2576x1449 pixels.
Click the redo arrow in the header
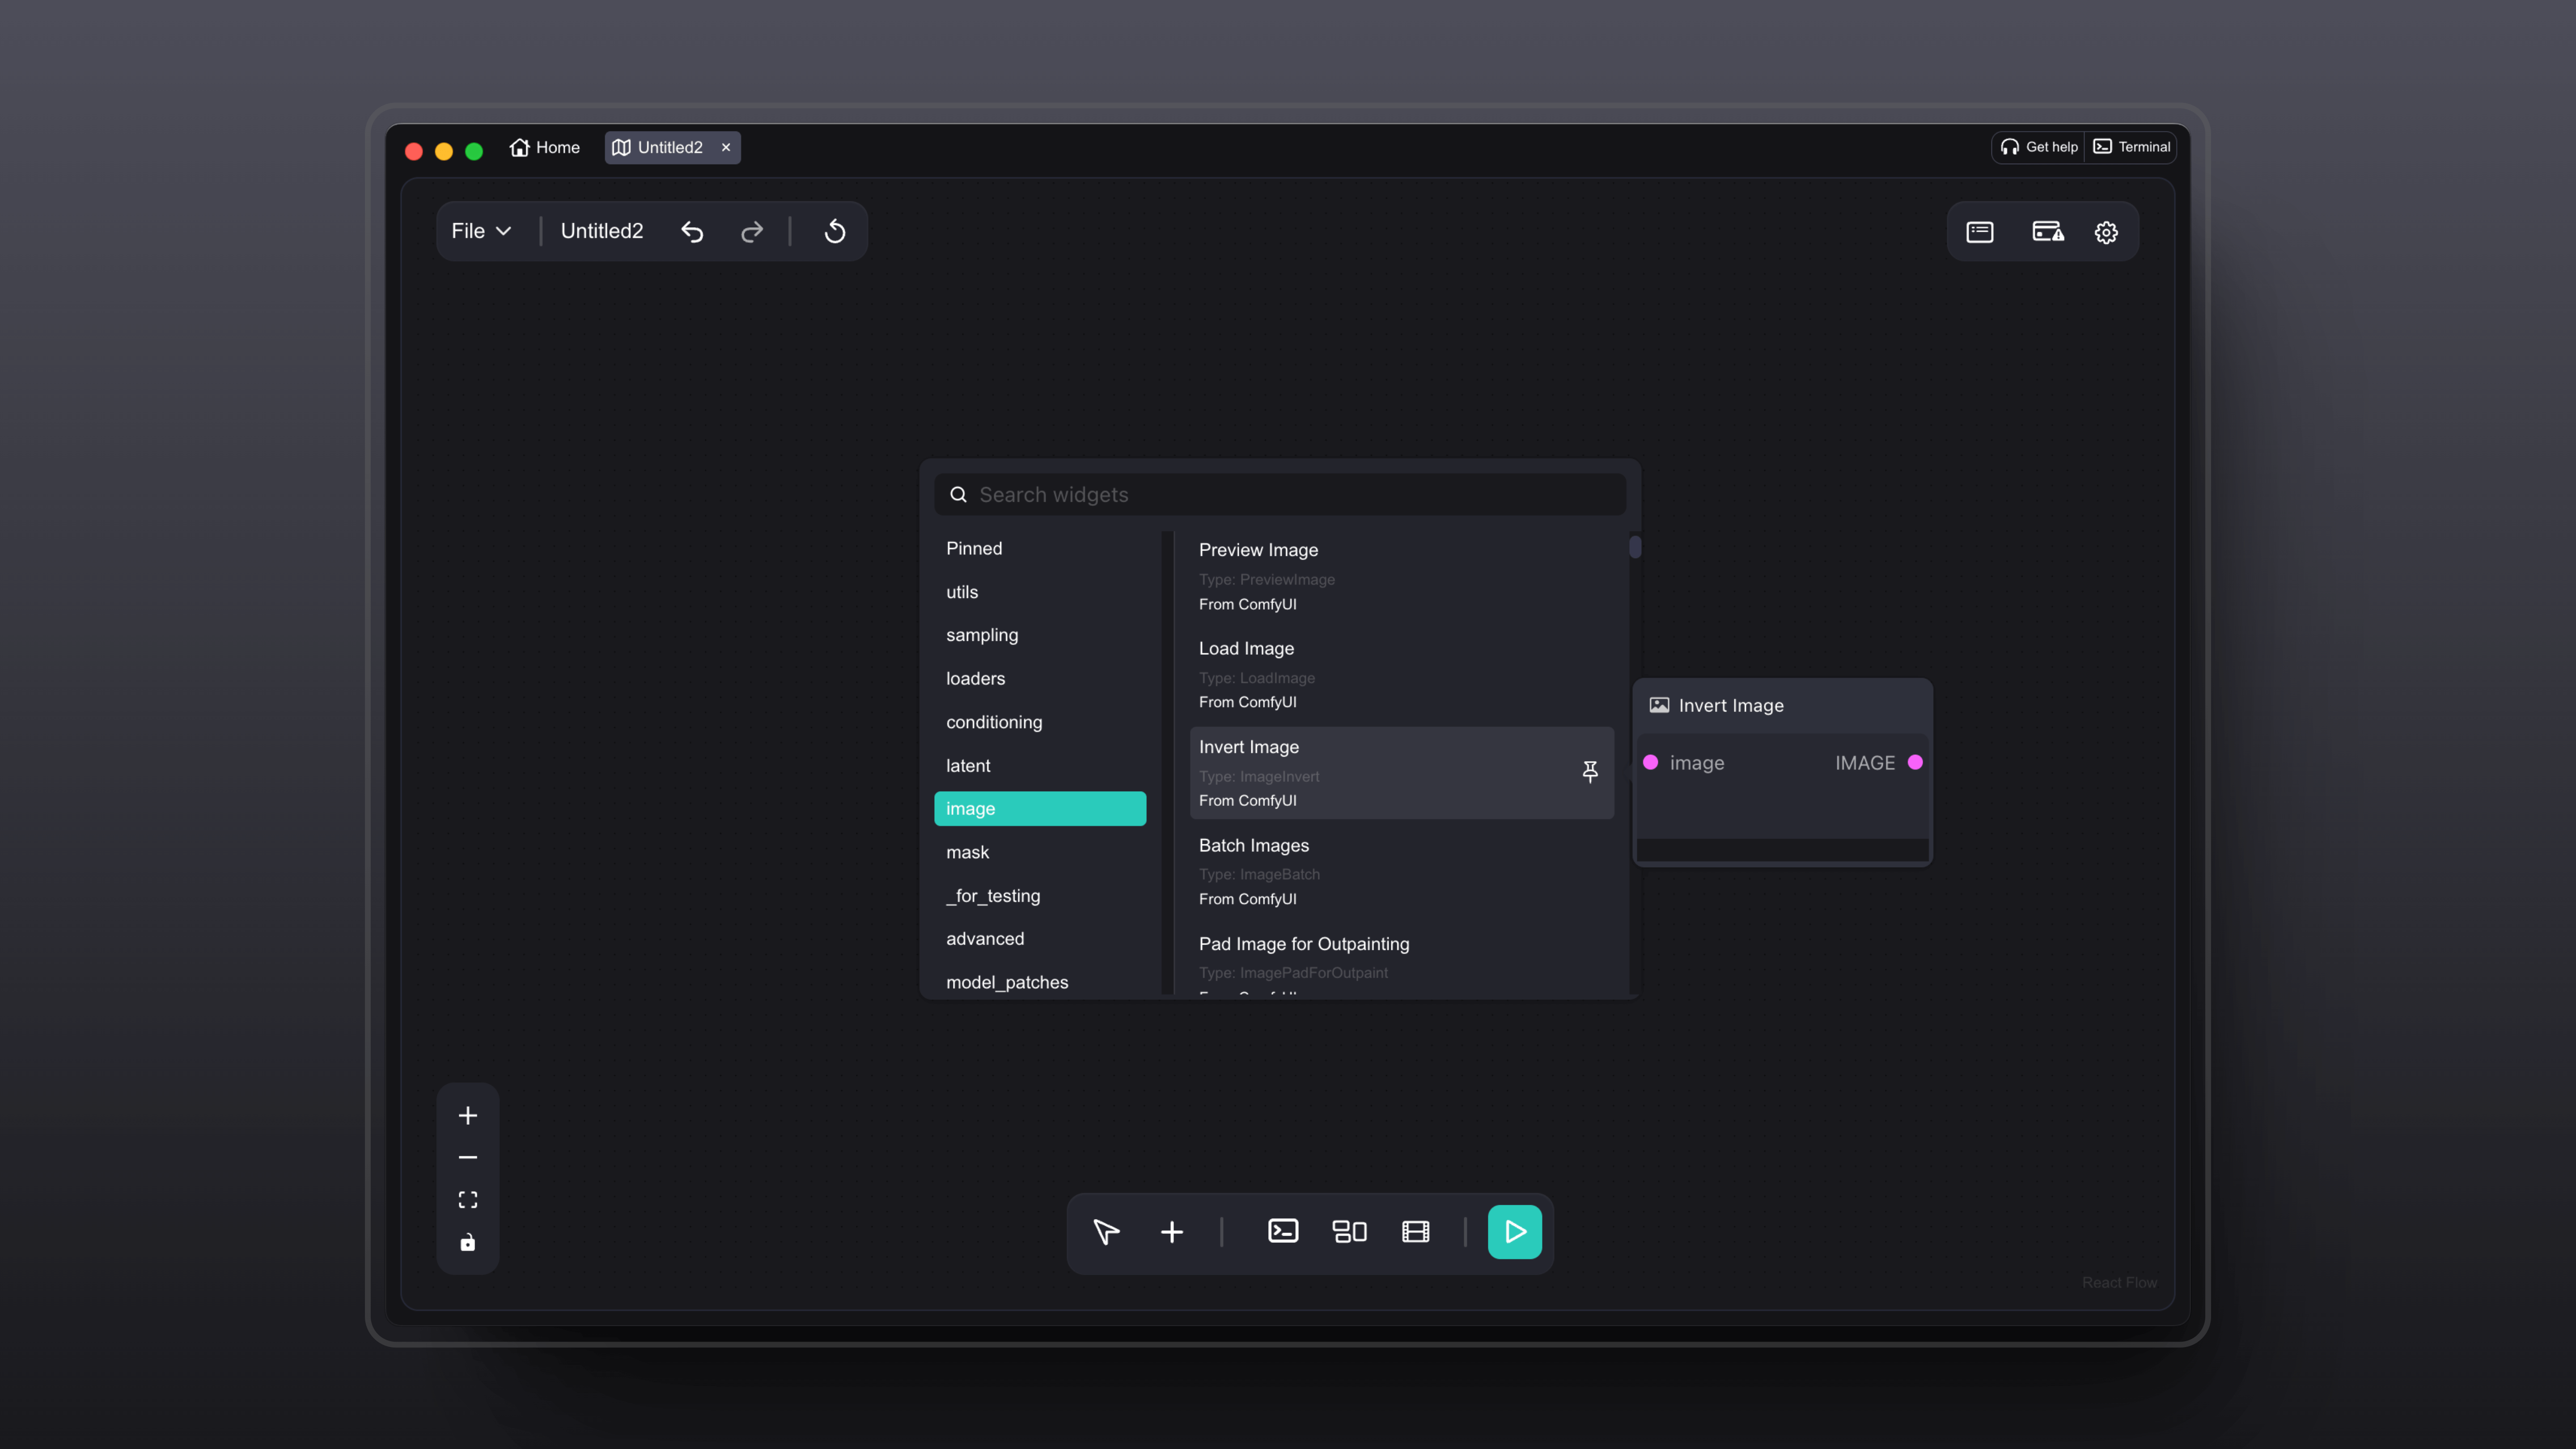click(751, 231)
